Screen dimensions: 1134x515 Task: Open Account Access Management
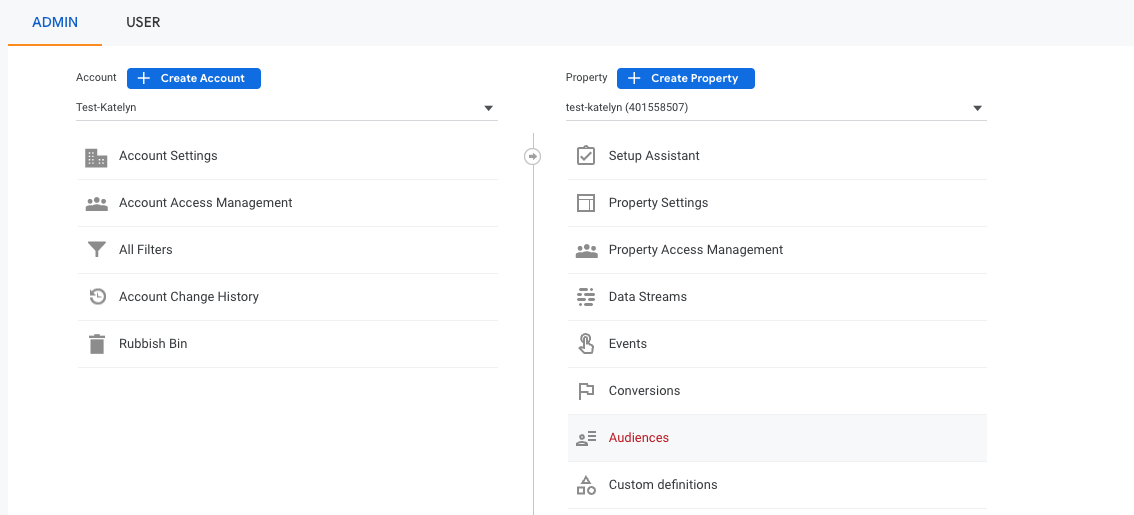(288, 203)
